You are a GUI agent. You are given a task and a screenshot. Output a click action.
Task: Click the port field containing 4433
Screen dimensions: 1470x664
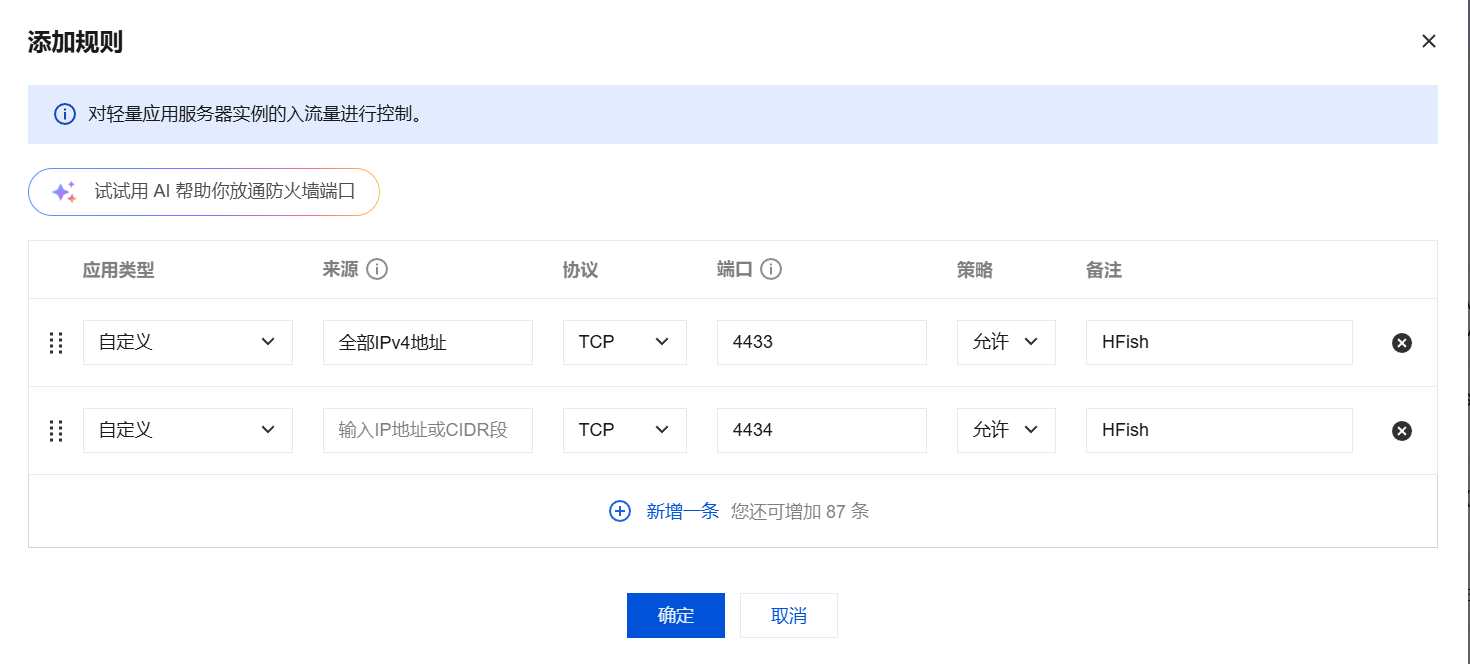(821, 342)
